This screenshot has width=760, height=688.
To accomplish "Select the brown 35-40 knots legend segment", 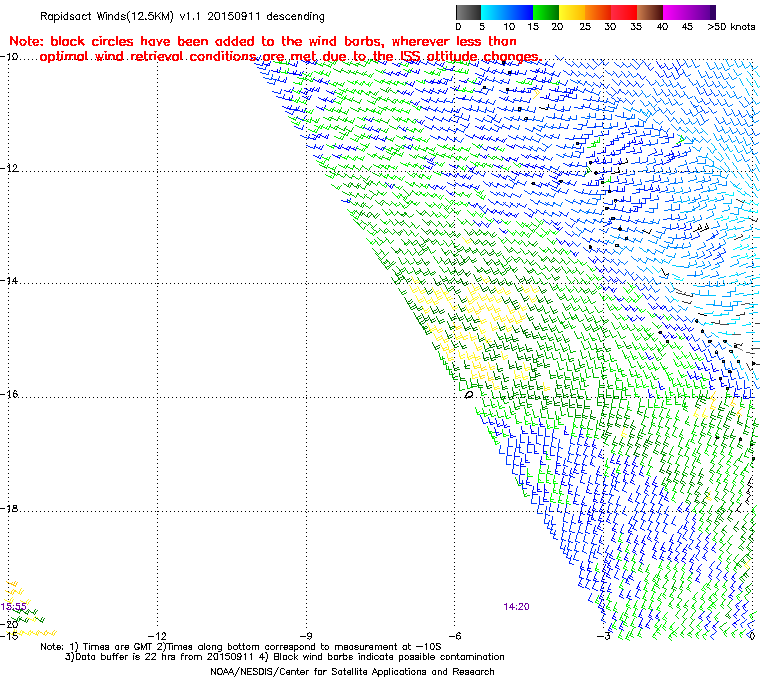I will [650, 12].
